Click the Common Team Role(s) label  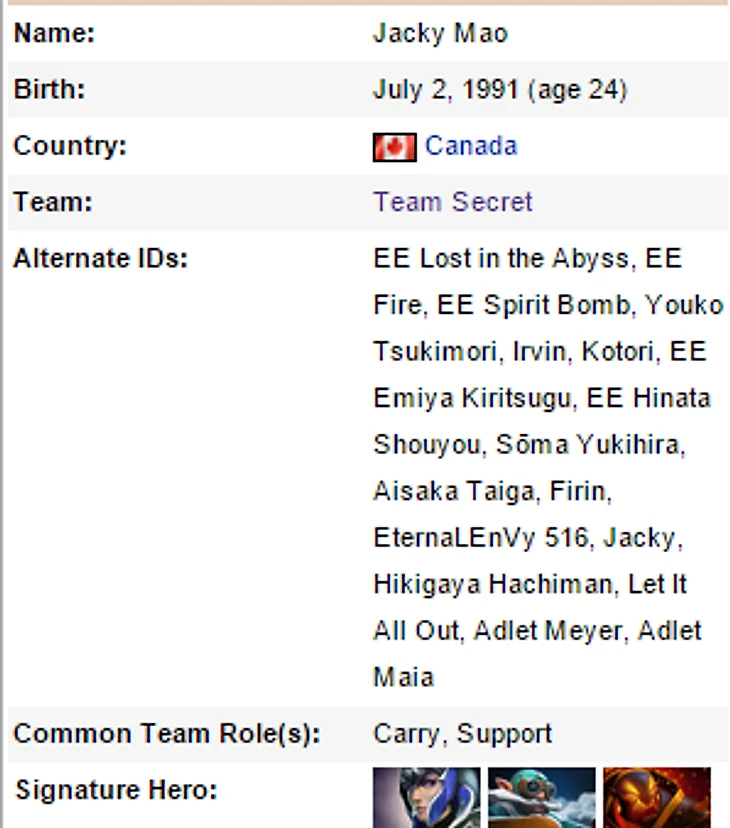click(x=167, y=734)
